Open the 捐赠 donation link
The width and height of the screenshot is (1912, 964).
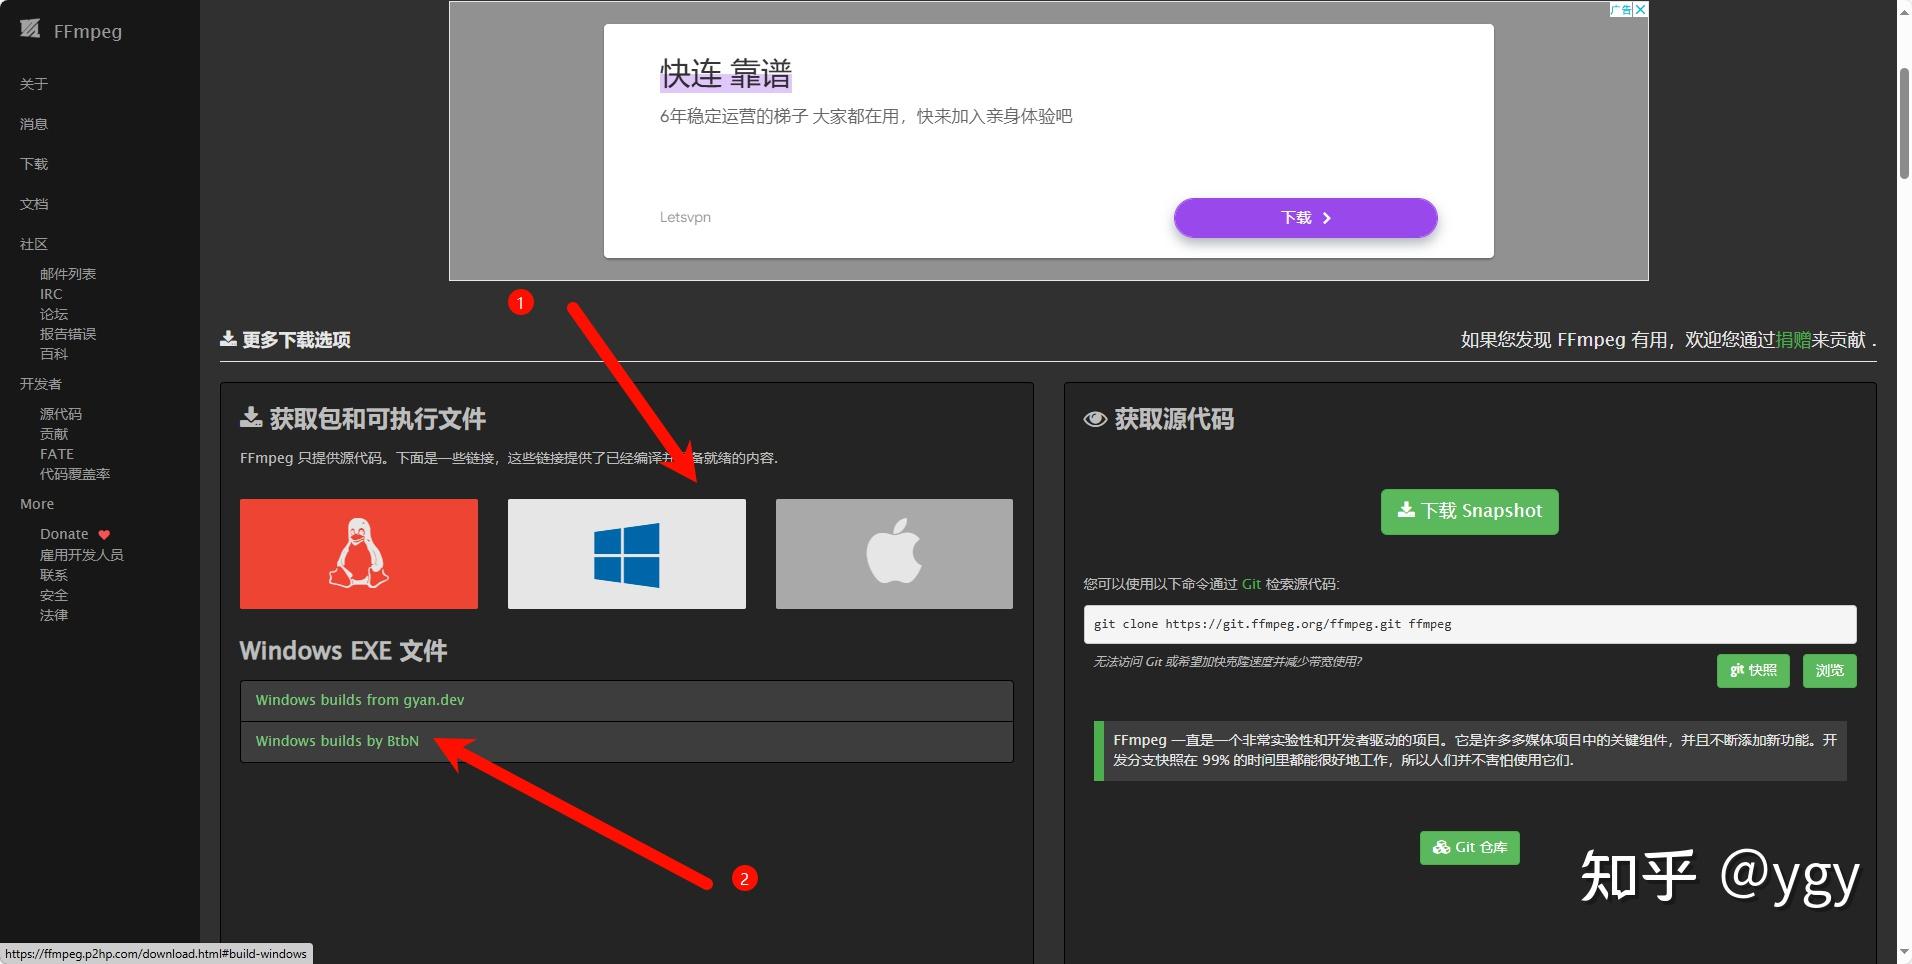pos(1795,339)
